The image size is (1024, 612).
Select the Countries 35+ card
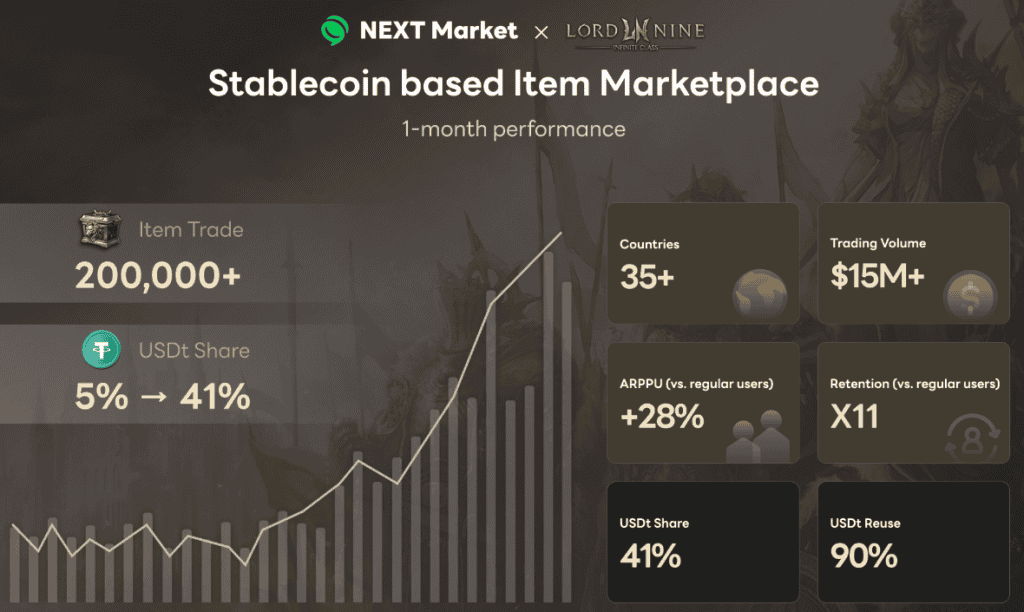703,263
